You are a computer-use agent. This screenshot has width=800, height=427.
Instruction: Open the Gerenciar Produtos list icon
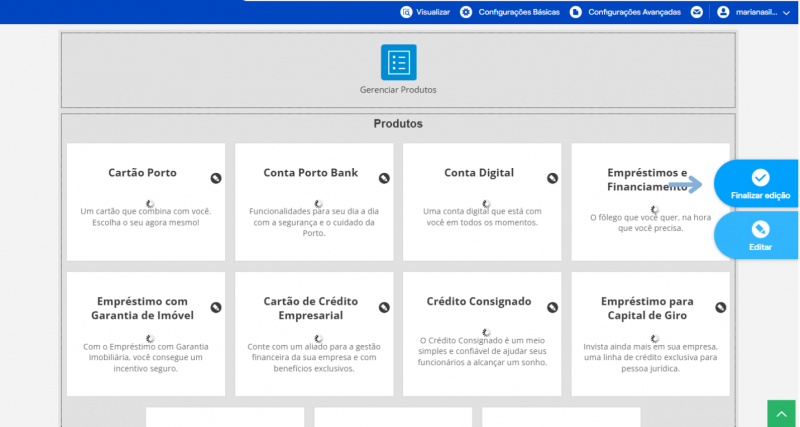tap(398, 62)
